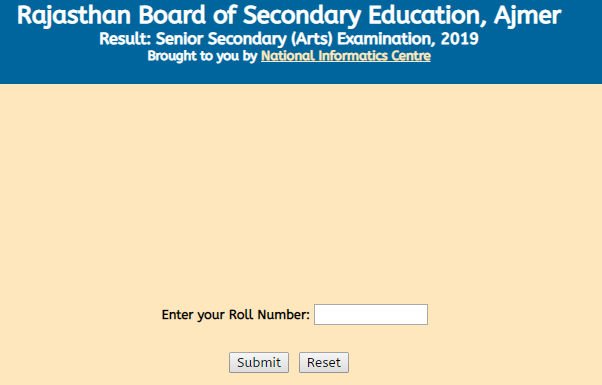Select the 'Enter your Roll Number:' label
Image resolution: width=602 pixels, height=385 pixels.
[235, 315]
